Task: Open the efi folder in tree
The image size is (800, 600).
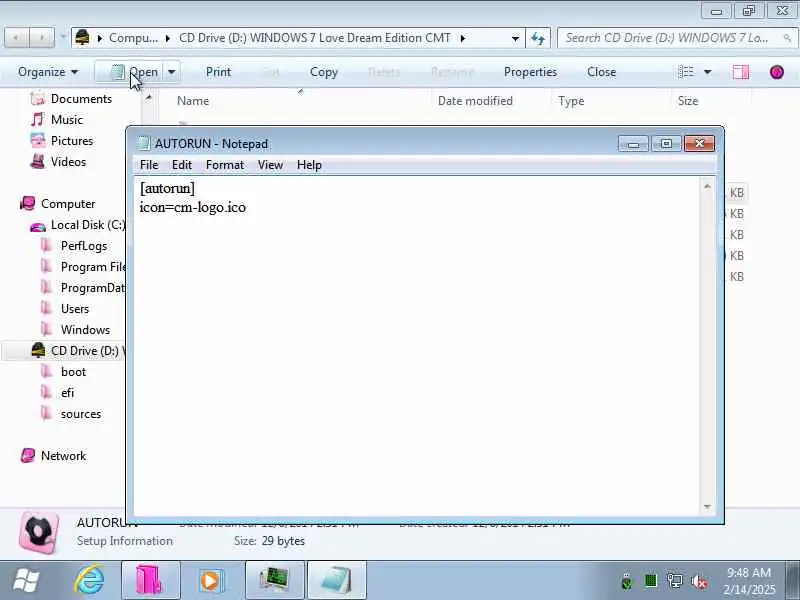Action: (x=67, y=393)
